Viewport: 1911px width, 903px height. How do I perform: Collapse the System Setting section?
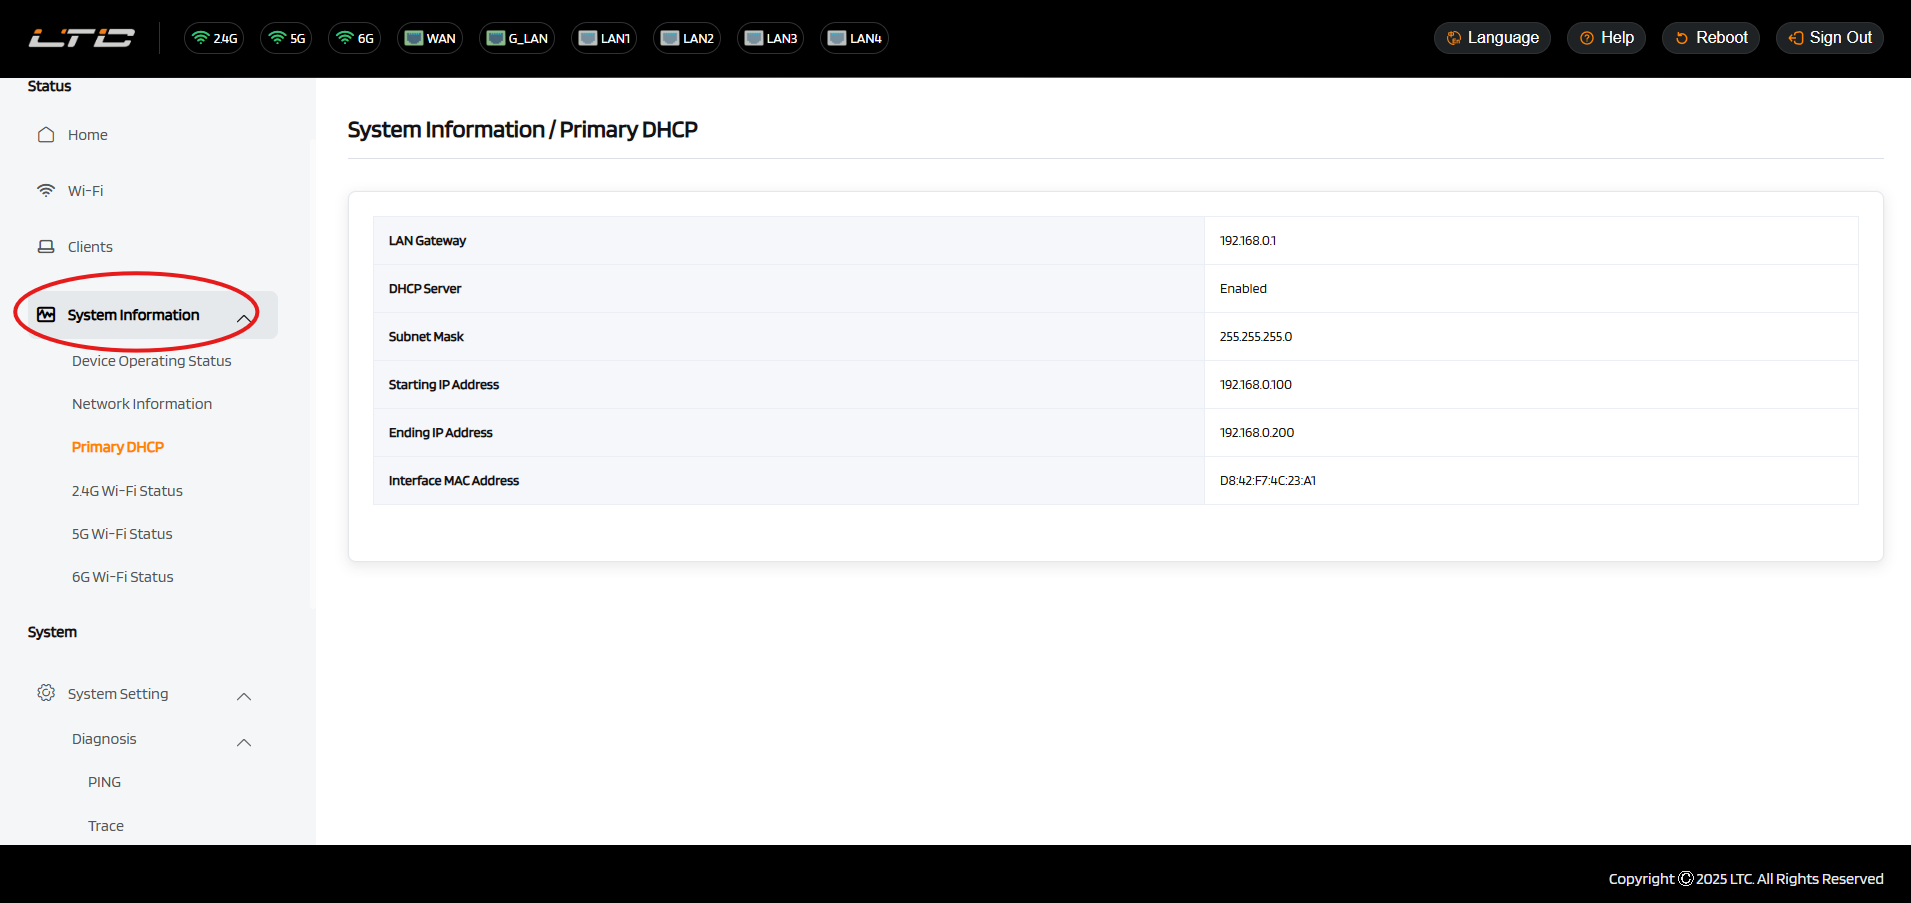243,695
